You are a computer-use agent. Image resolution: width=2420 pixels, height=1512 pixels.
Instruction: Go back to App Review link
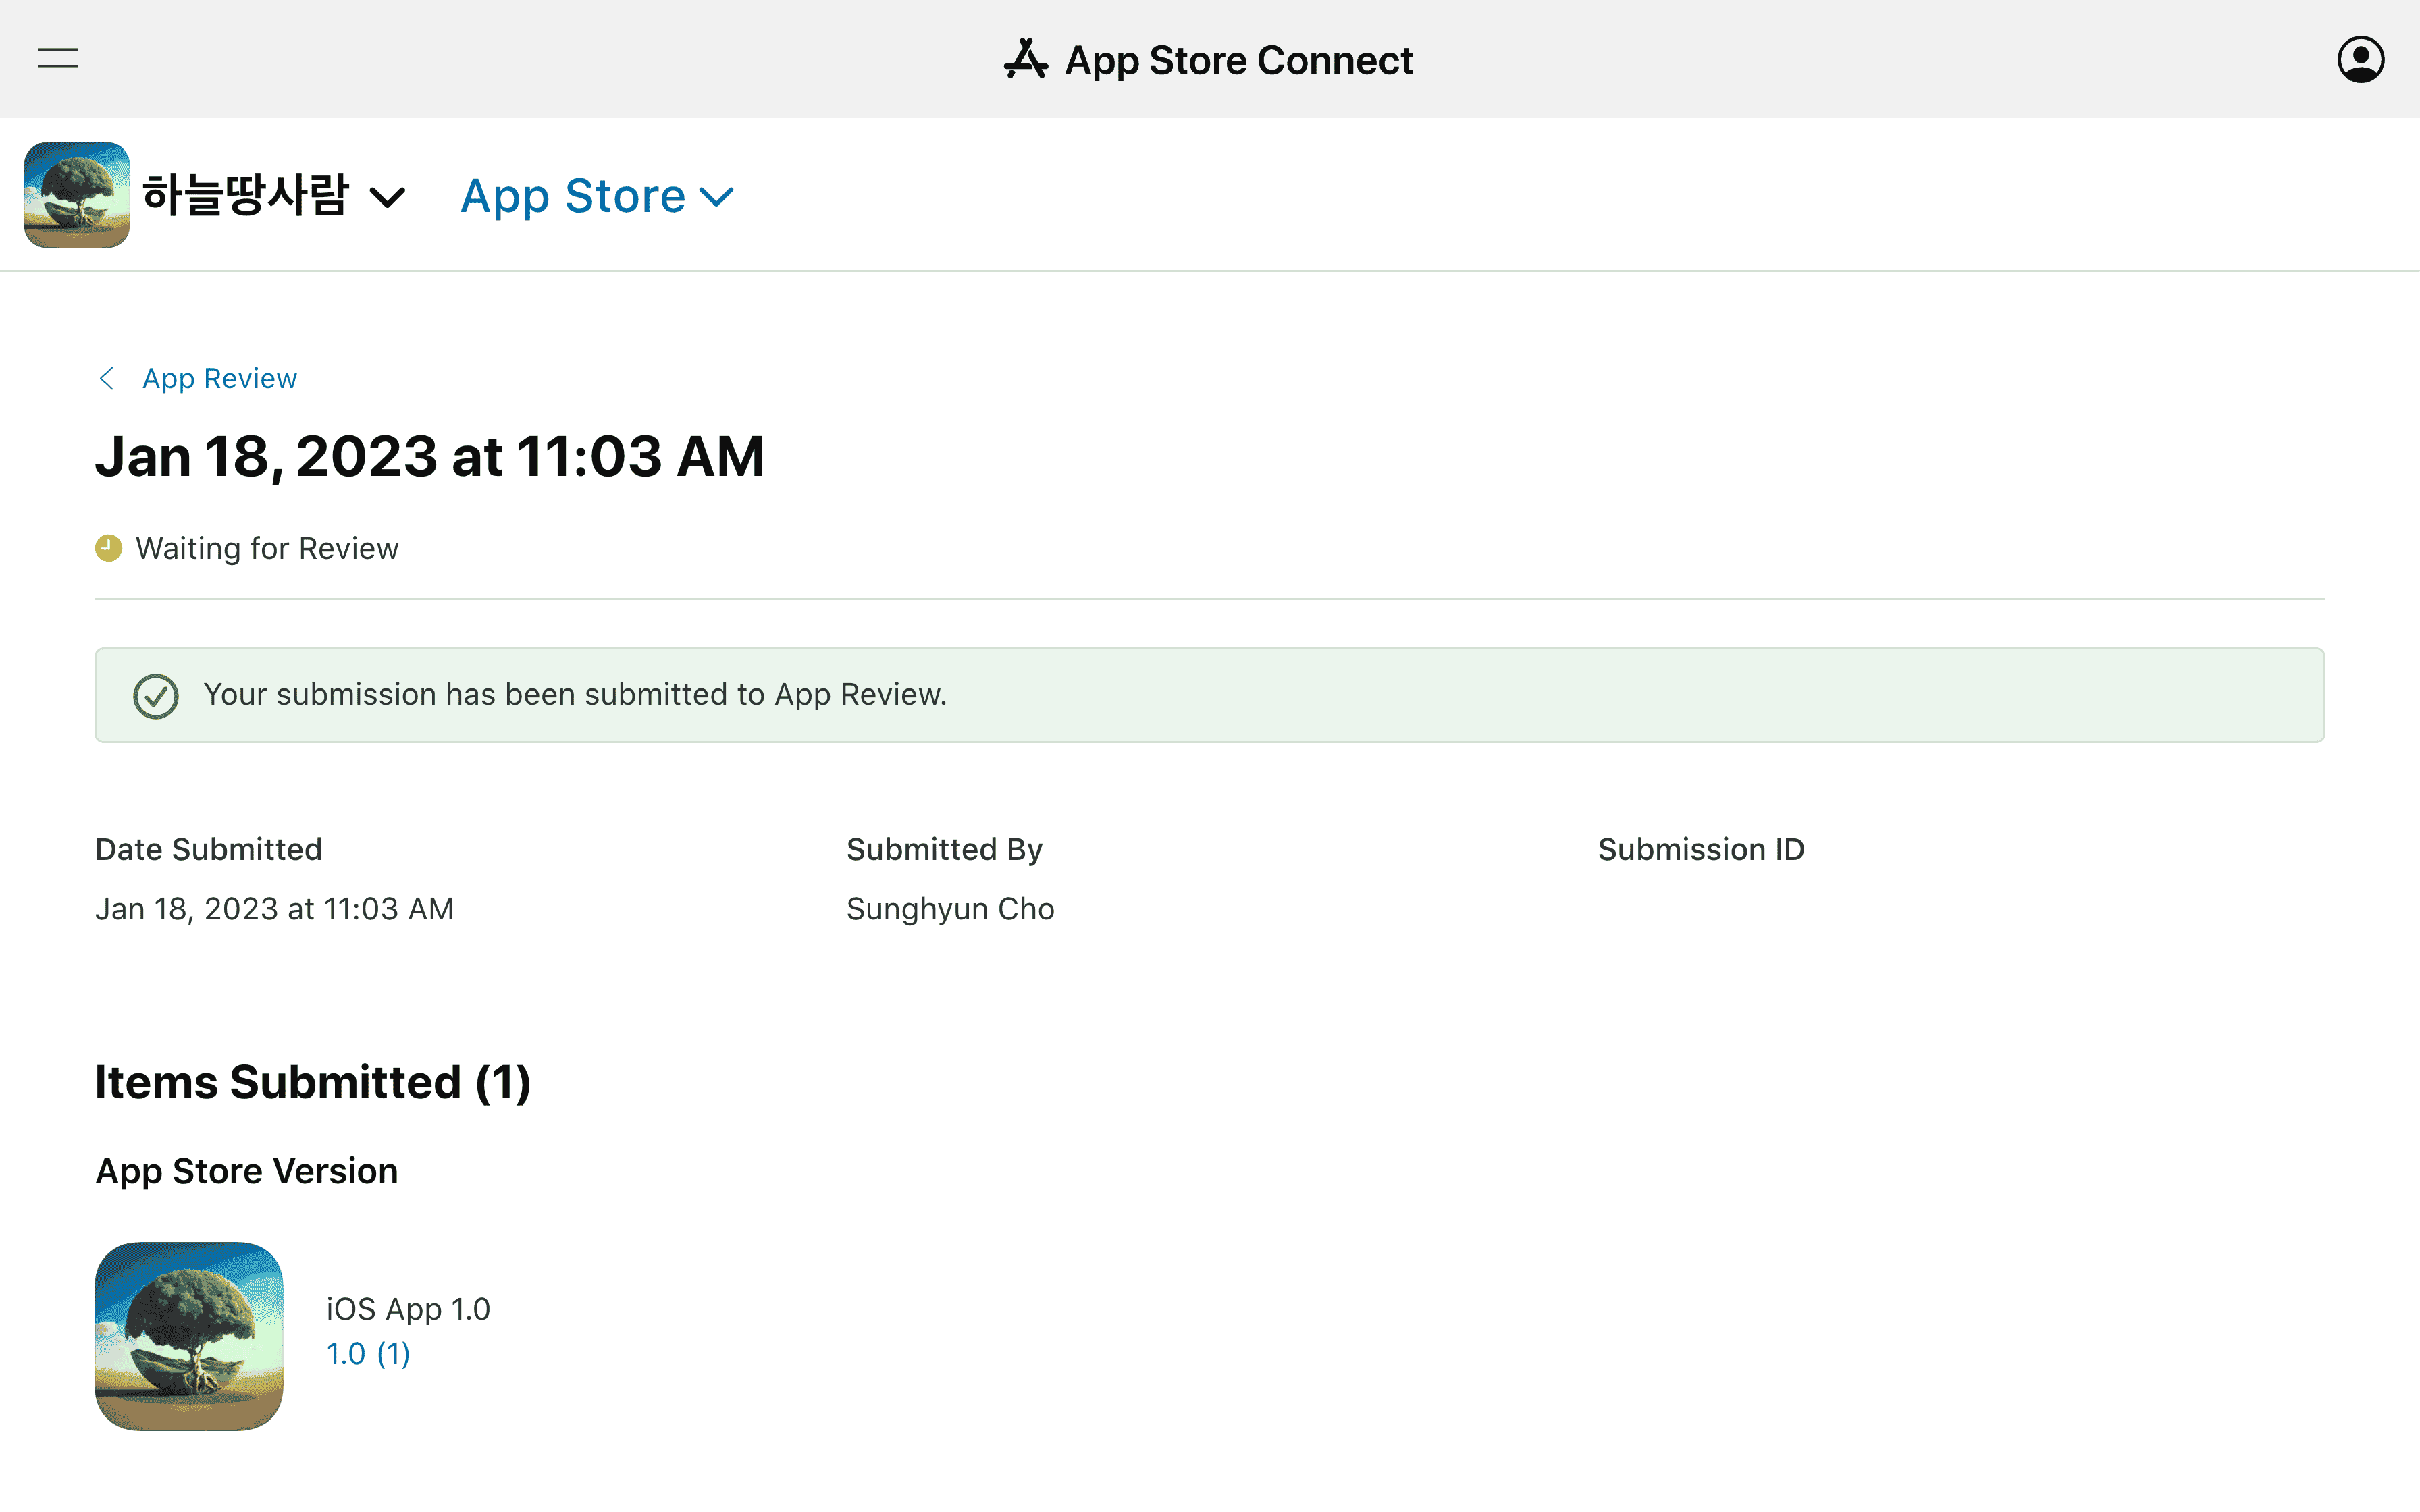click(x=220, y=379)
